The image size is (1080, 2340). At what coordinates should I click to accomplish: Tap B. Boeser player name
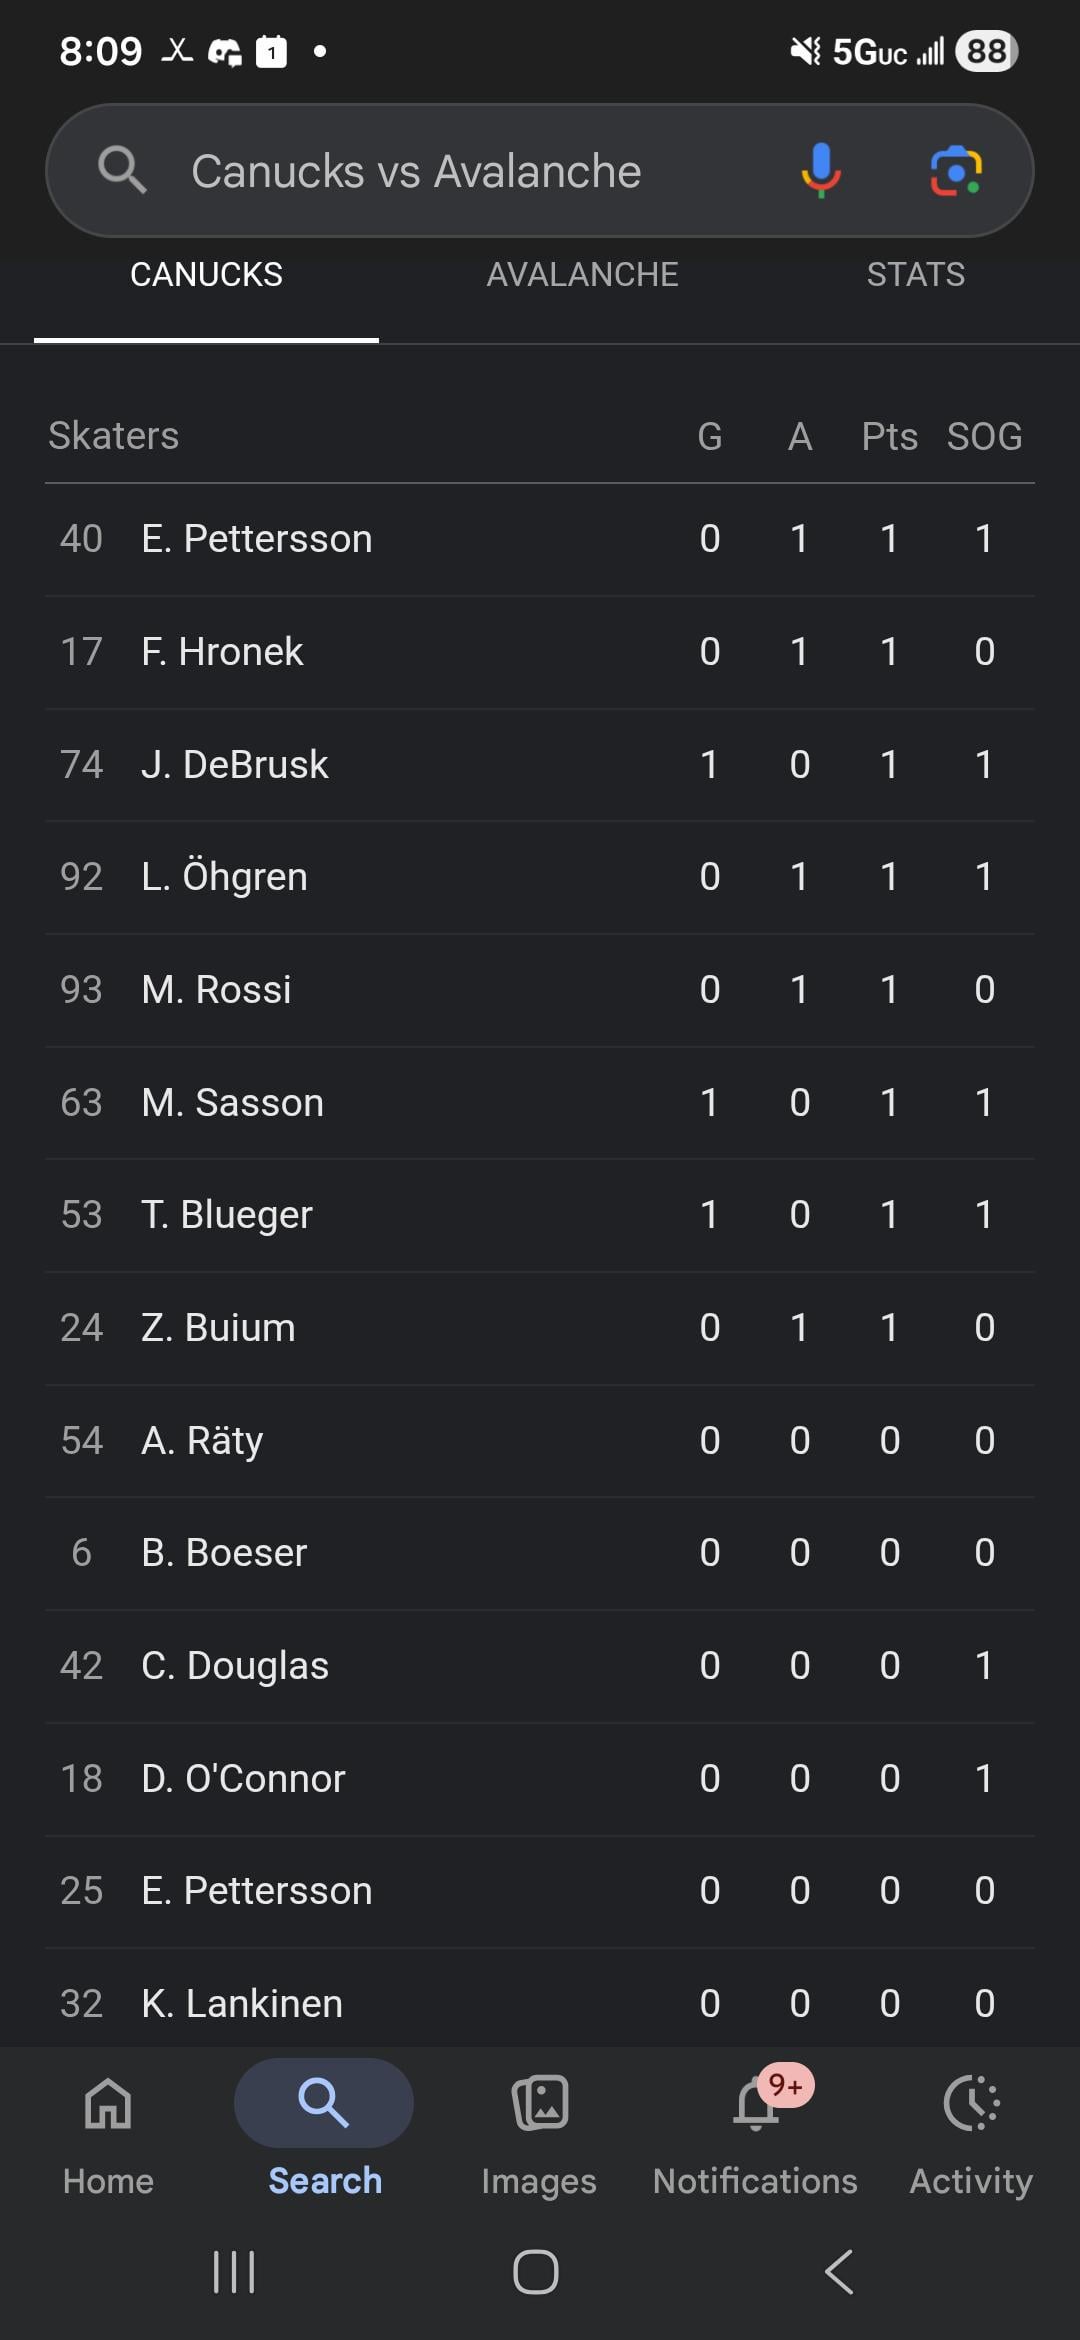(224, 1553)
